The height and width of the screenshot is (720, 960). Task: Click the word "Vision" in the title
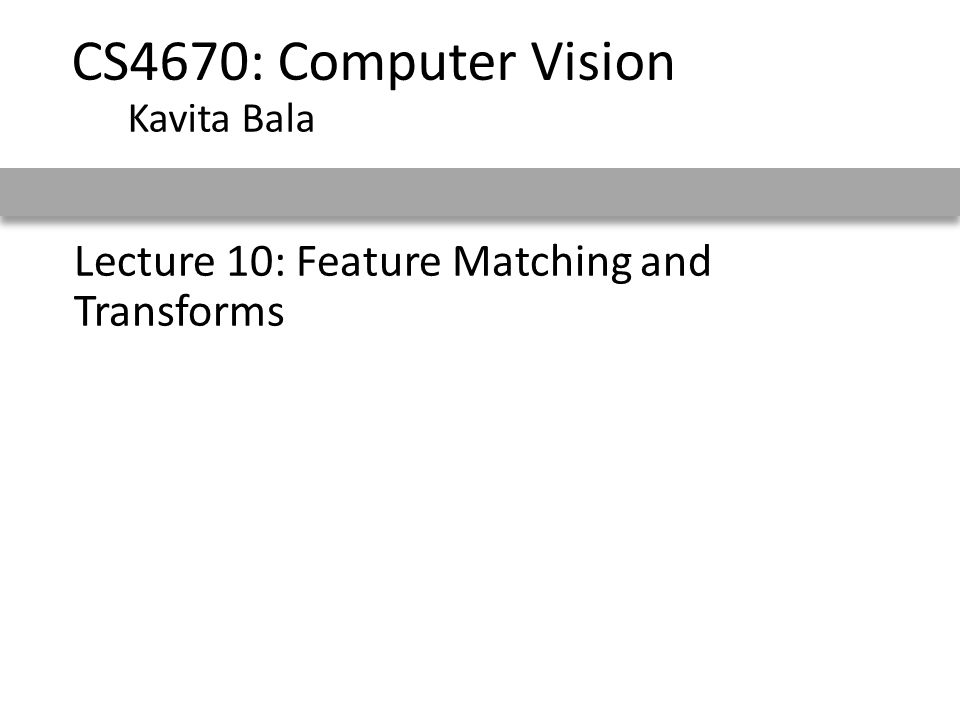[x=602, y=62]
